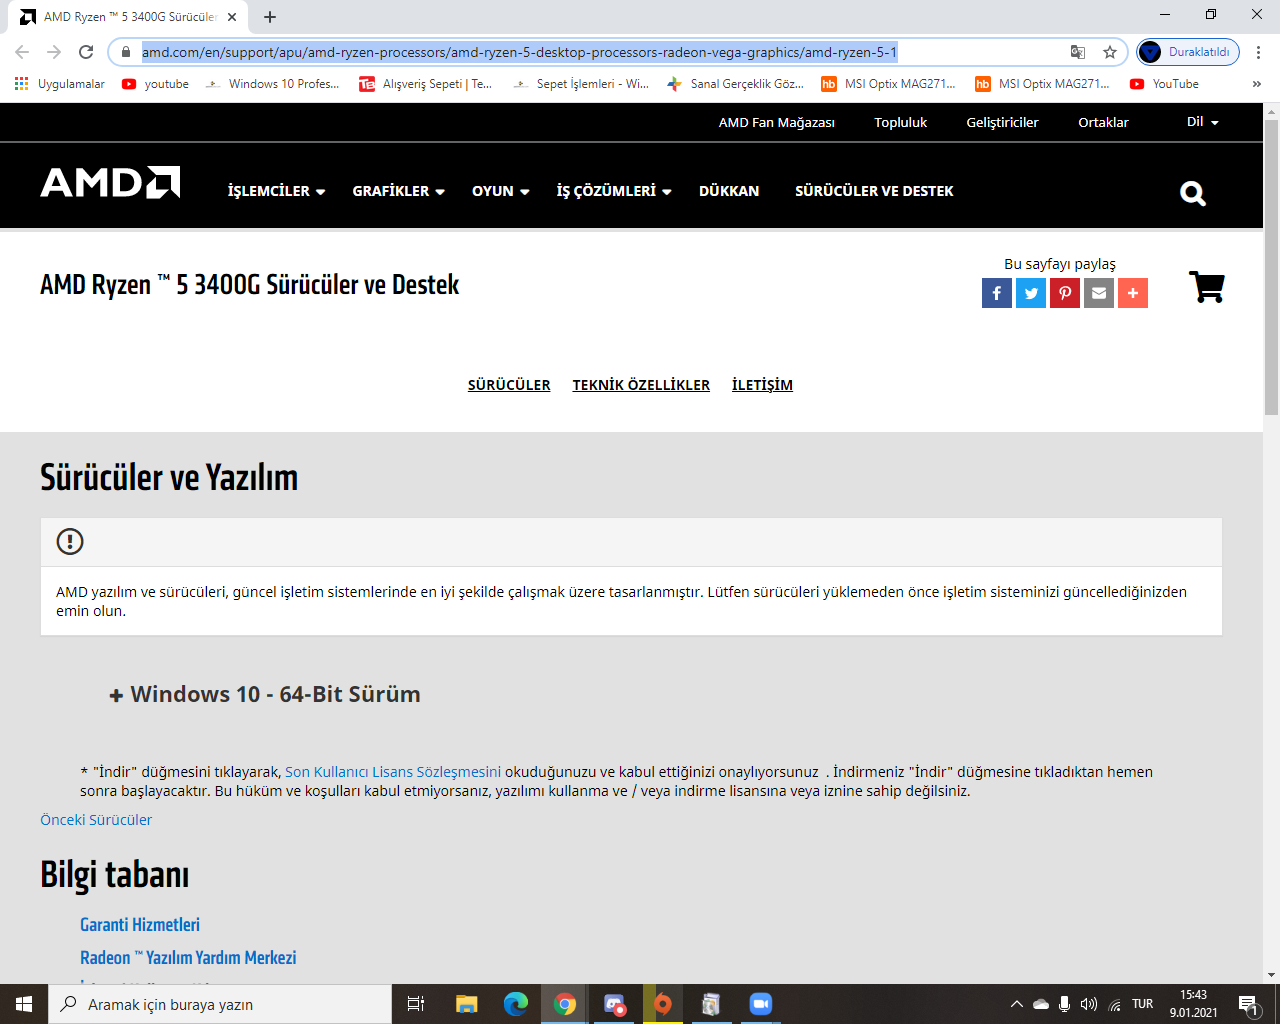1280x1024 pixels.
Task: Show more bookmarks with the overflow chevron
Action: tap(1257, 84)
